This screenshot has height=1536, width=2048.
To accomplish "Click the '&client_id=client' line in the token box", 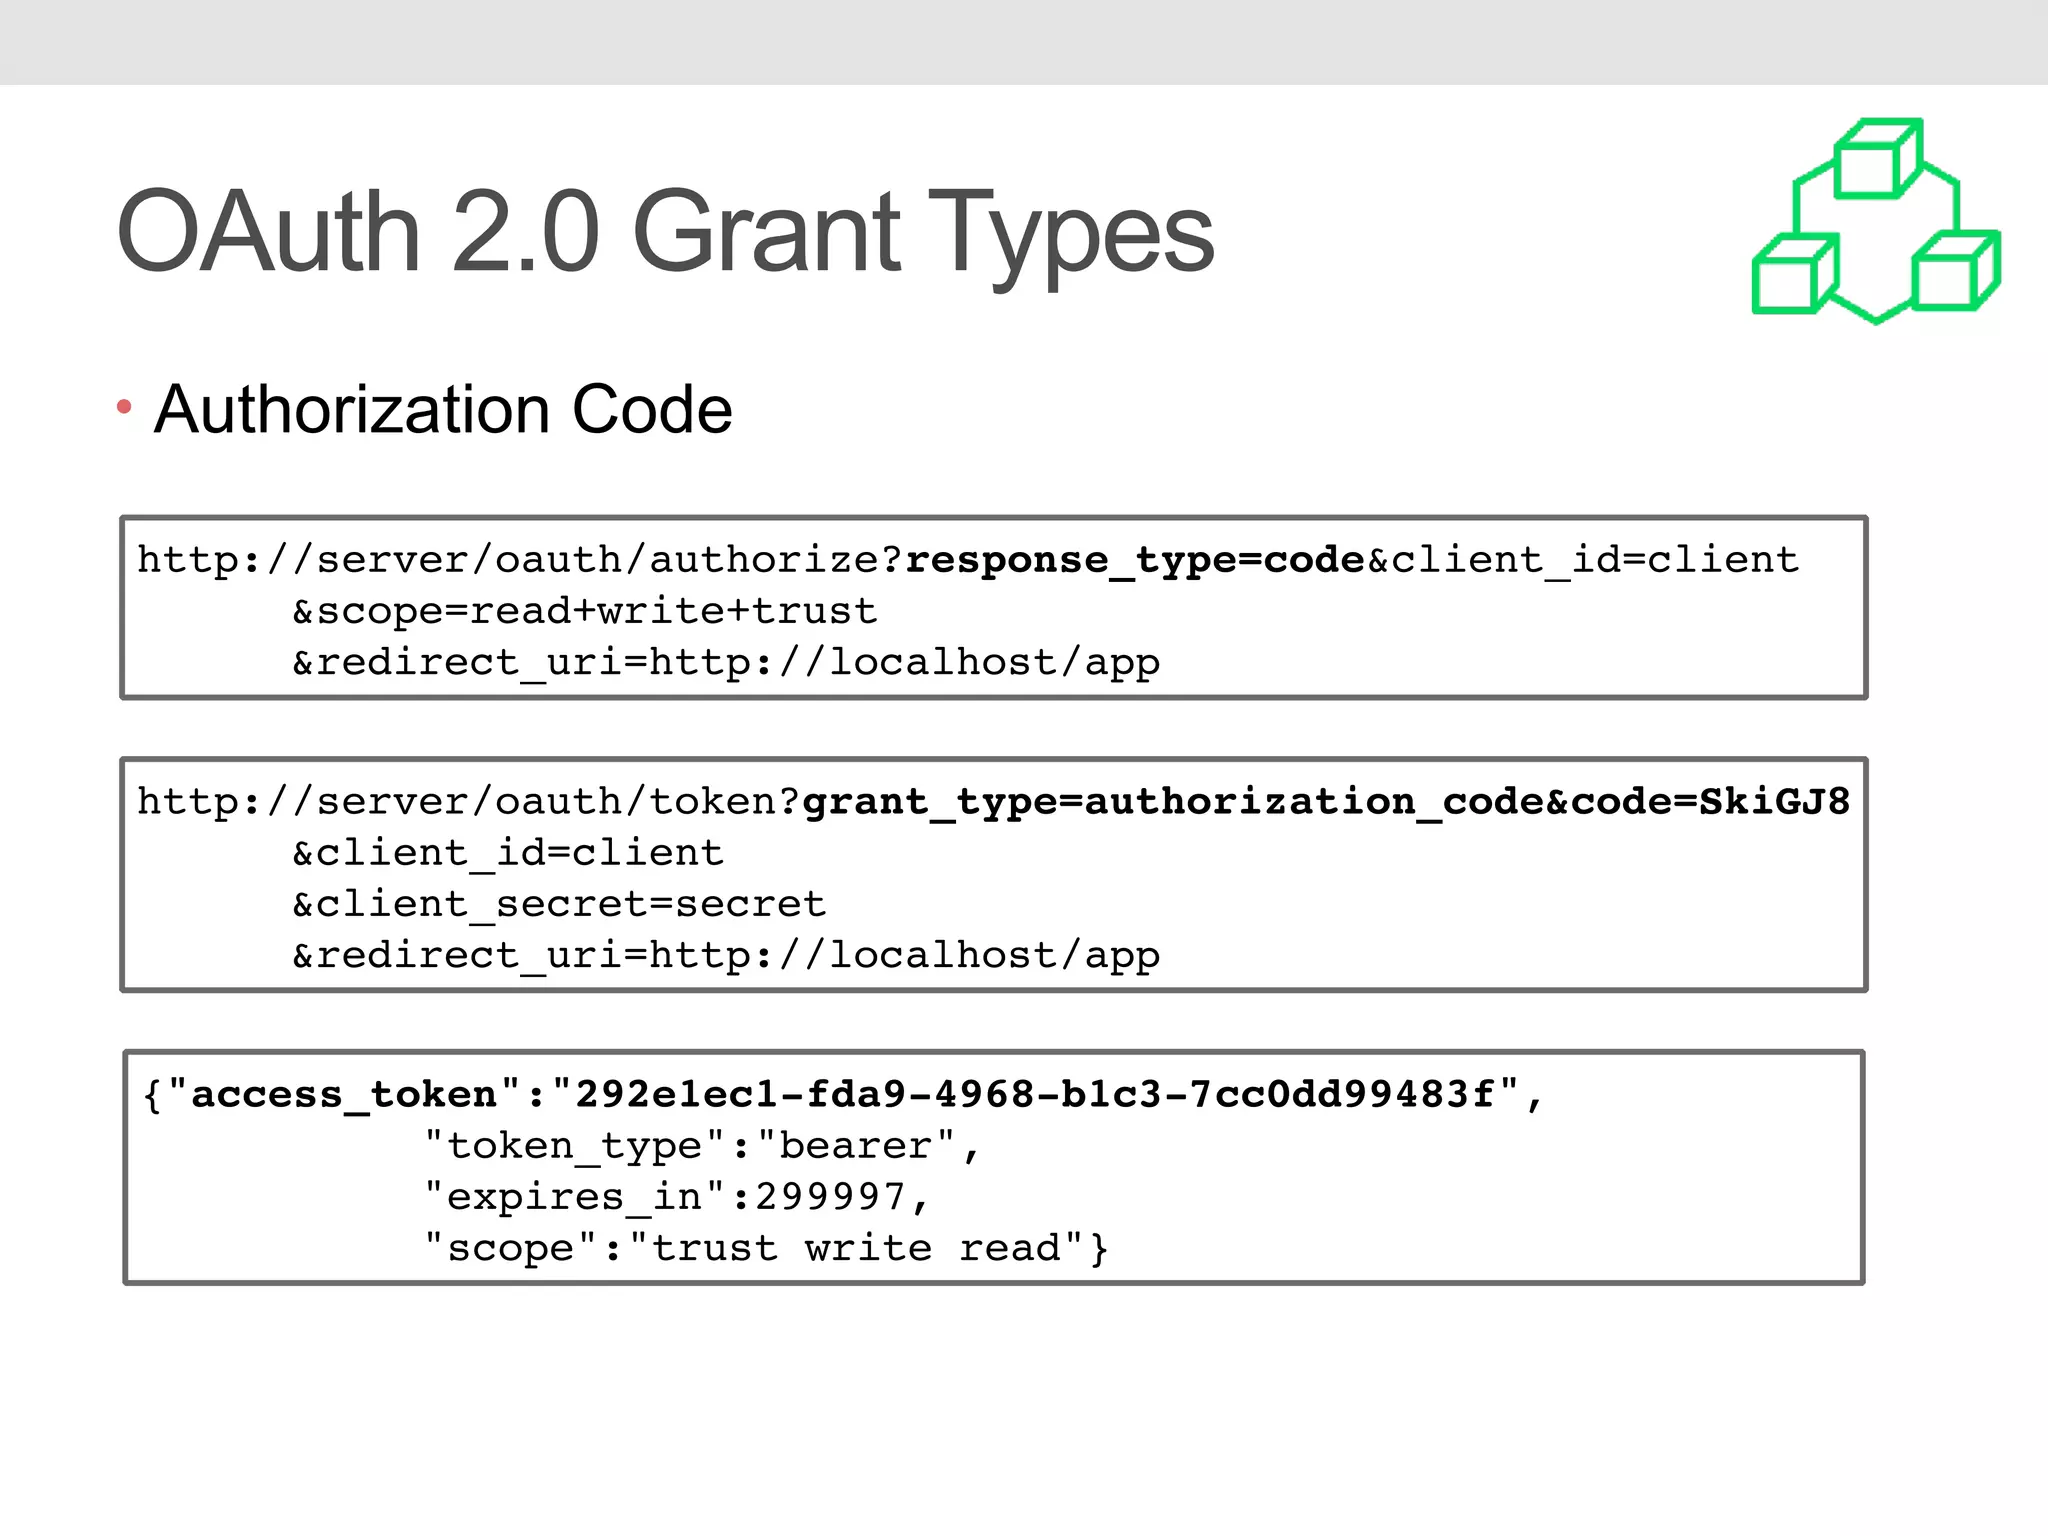I will point(508,853).
